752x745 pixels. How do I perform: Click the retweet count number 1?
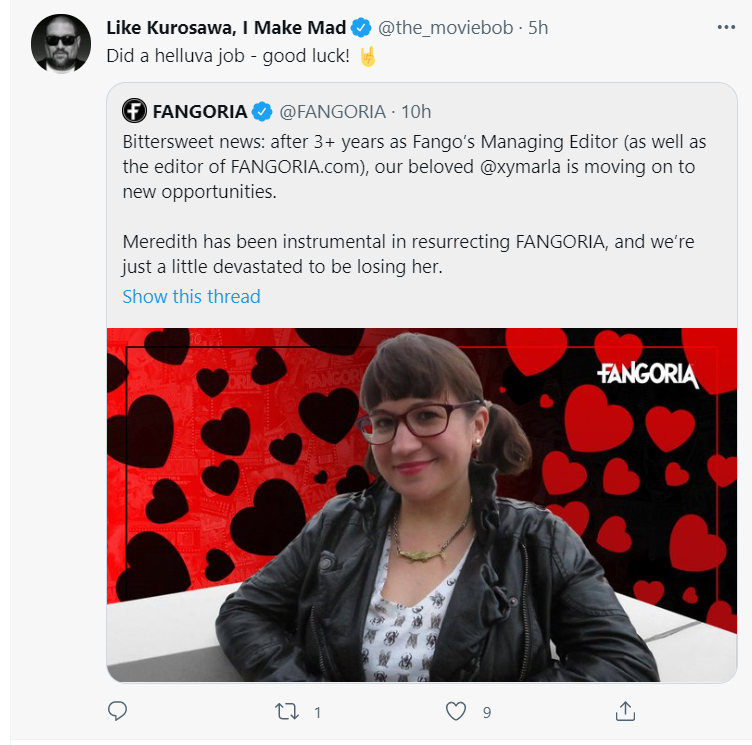317,712
